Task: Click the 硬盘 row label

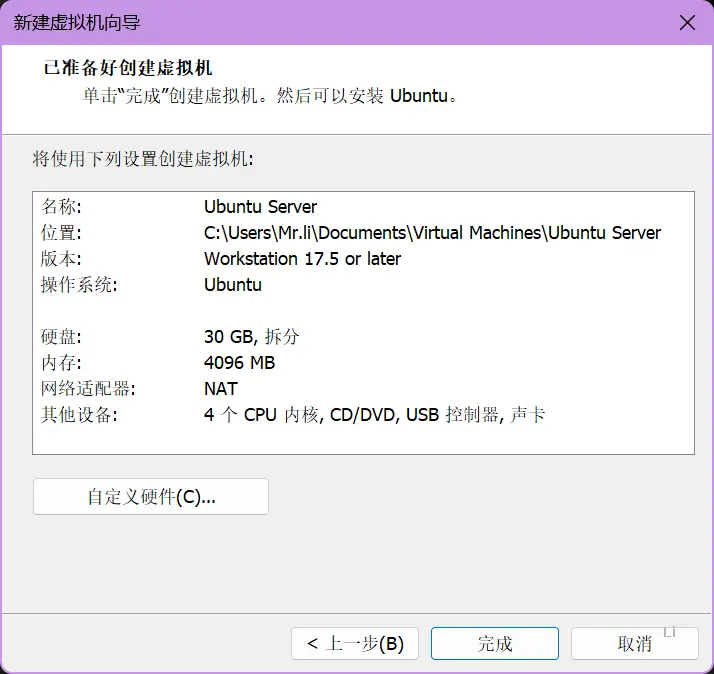Action: click(x=61, y=337)
